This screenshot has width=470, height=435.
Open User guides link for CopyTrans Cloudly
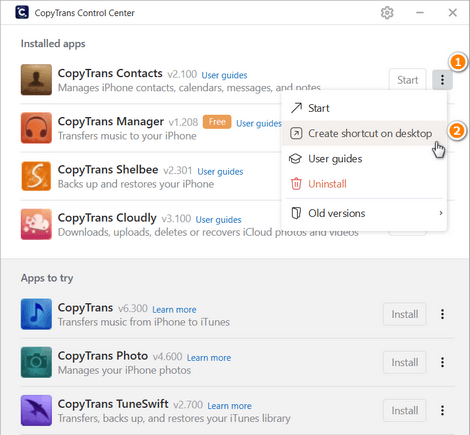tap(218, 220)
